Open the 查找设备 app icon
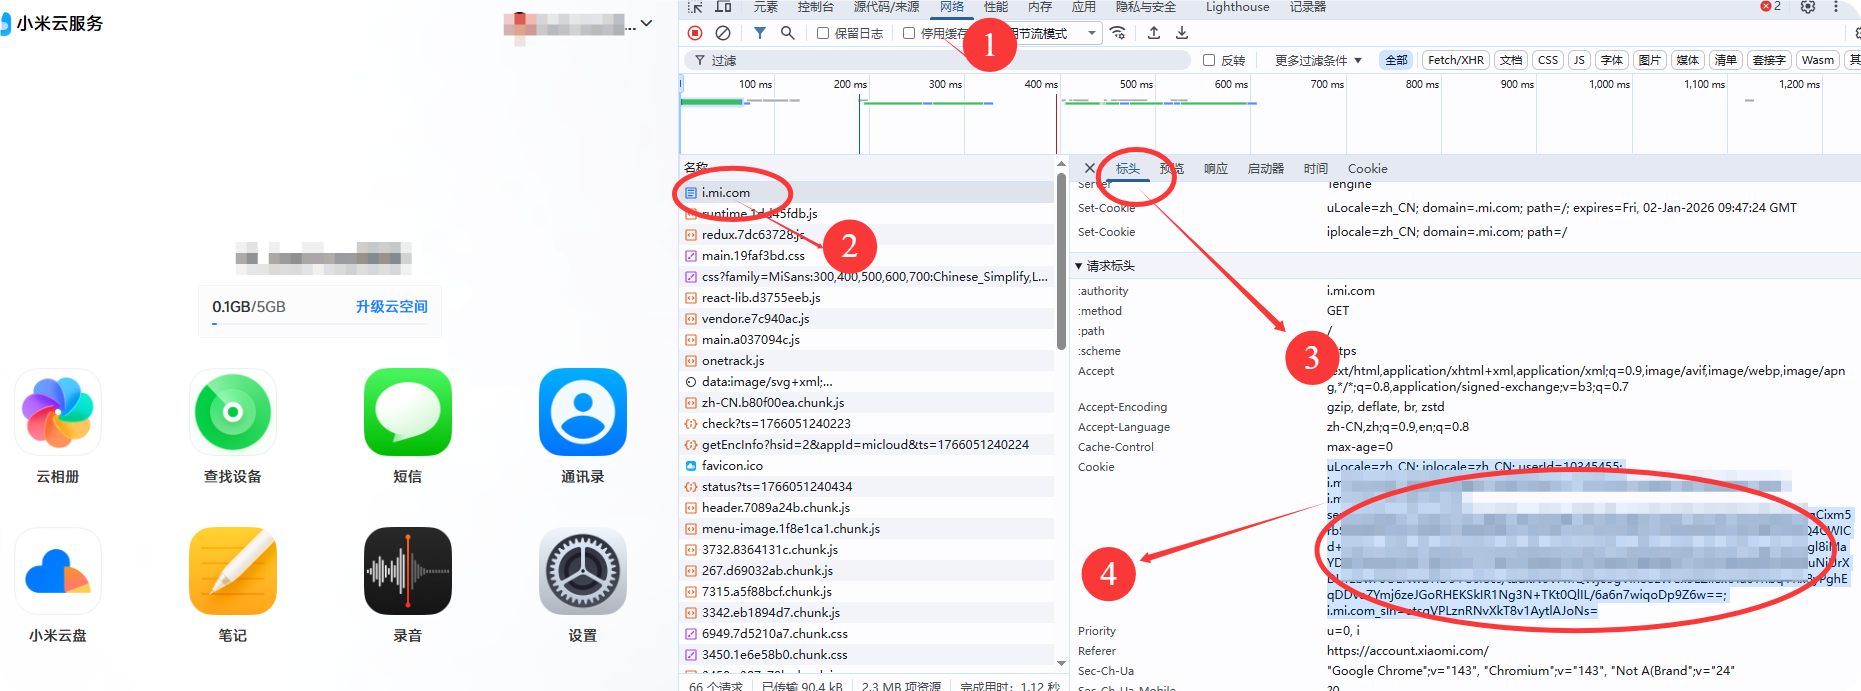This screenshot has width=1861, height=691. pyautogui.click(x=233, y=412)
